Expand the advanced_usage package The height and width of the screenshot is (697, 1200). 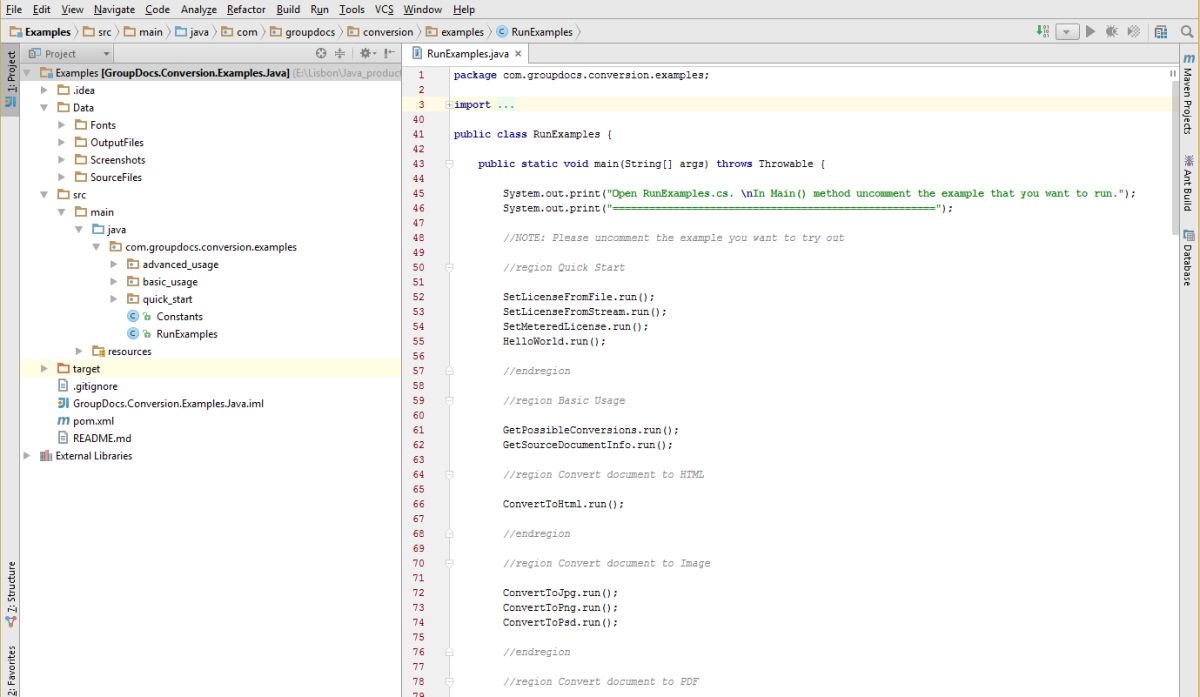[x=114, y=264]
